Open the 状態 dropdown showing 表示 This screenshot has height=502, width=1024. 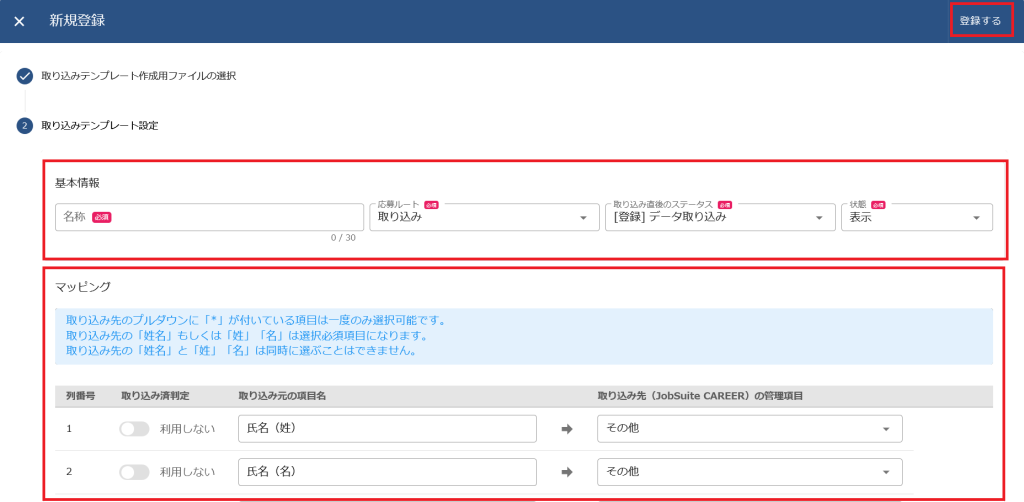pyautogui.click(x=916, y=217)
